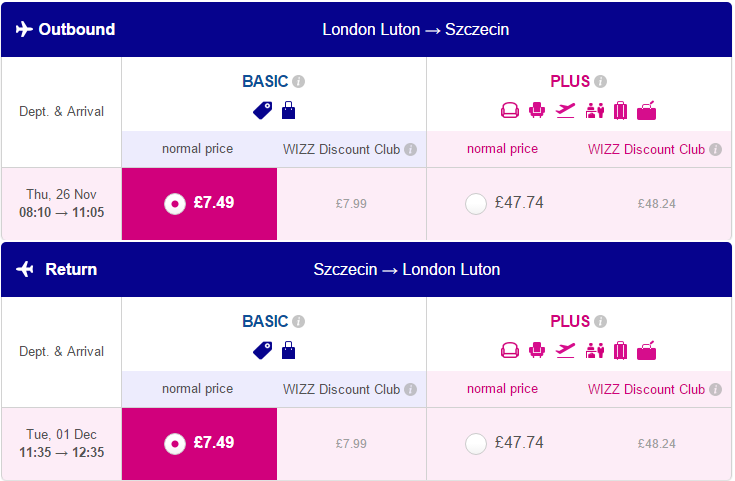Click return PLUS WIZZ Discount Club price £48.24
The width and height of the screenshot is (735, 481).
click(x=657, y=444)
